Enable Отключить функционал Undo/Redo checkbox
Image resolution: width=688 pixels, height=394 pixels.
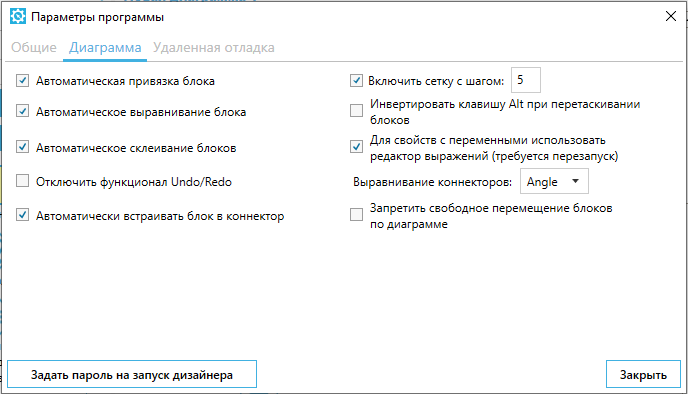22,181
